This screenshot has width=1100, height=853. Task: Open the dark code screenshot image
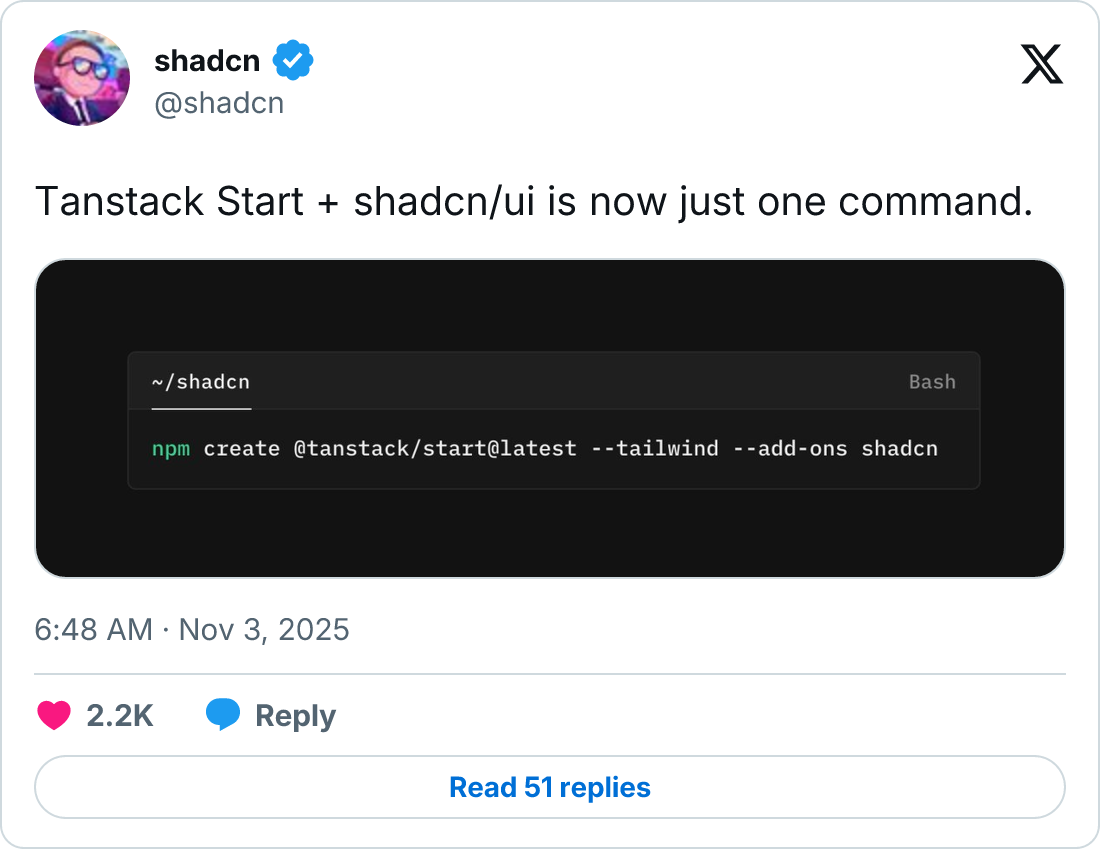click(550, 530)
